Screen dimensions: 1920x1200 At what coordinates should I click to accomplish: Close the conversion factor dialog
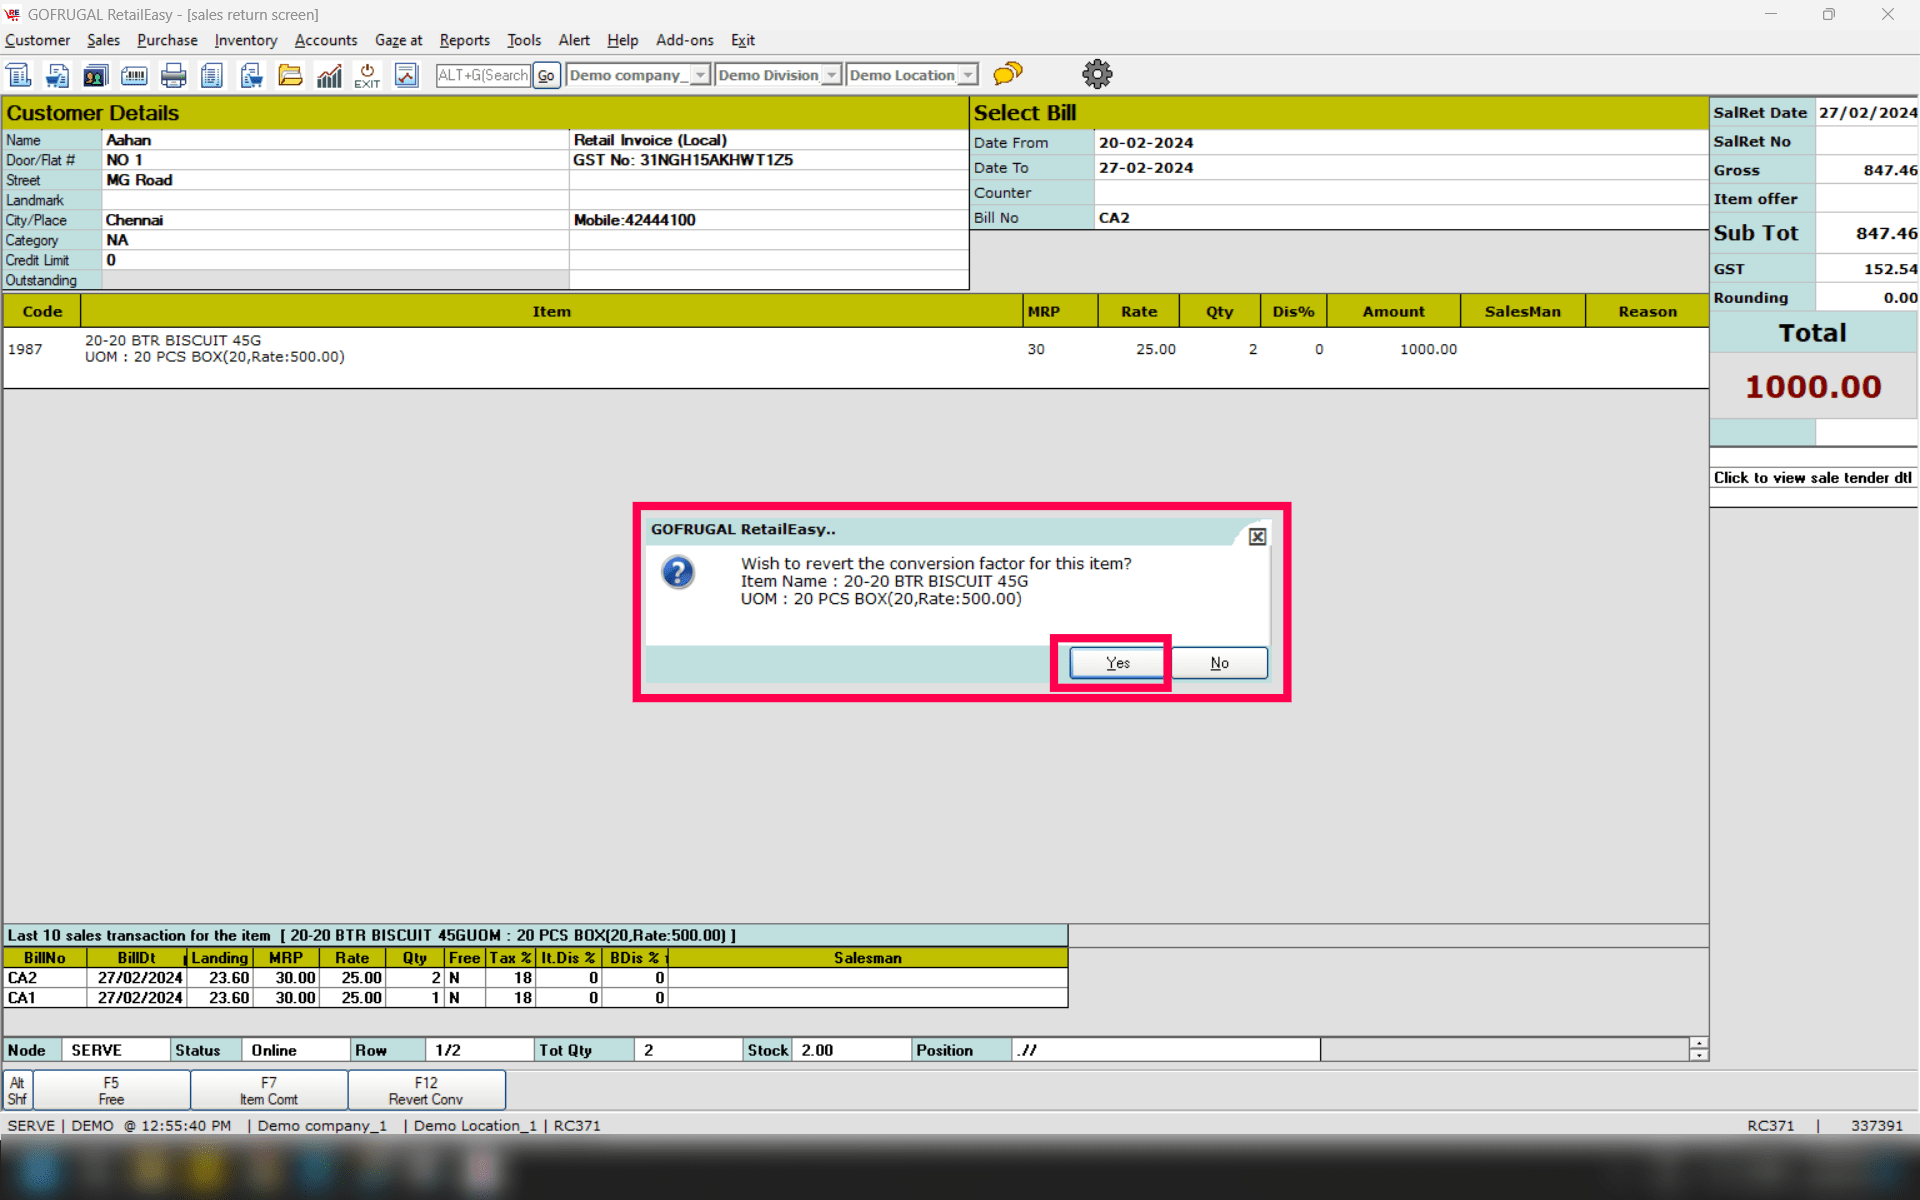click(x=1257, y=537)
